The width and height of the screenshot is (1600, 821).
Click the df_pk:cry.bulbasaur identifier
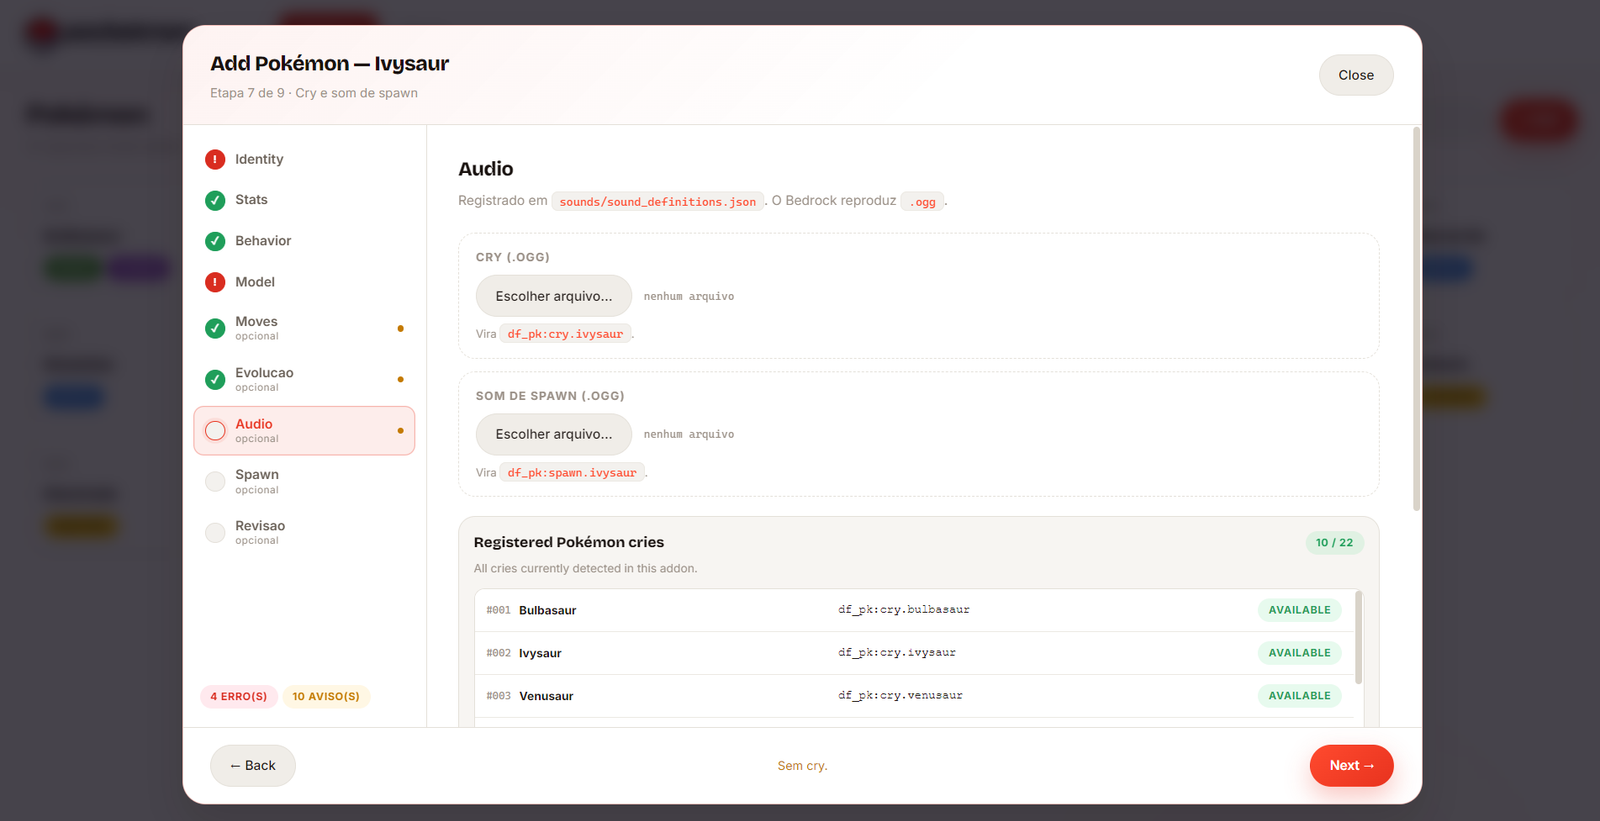(904, 610)
